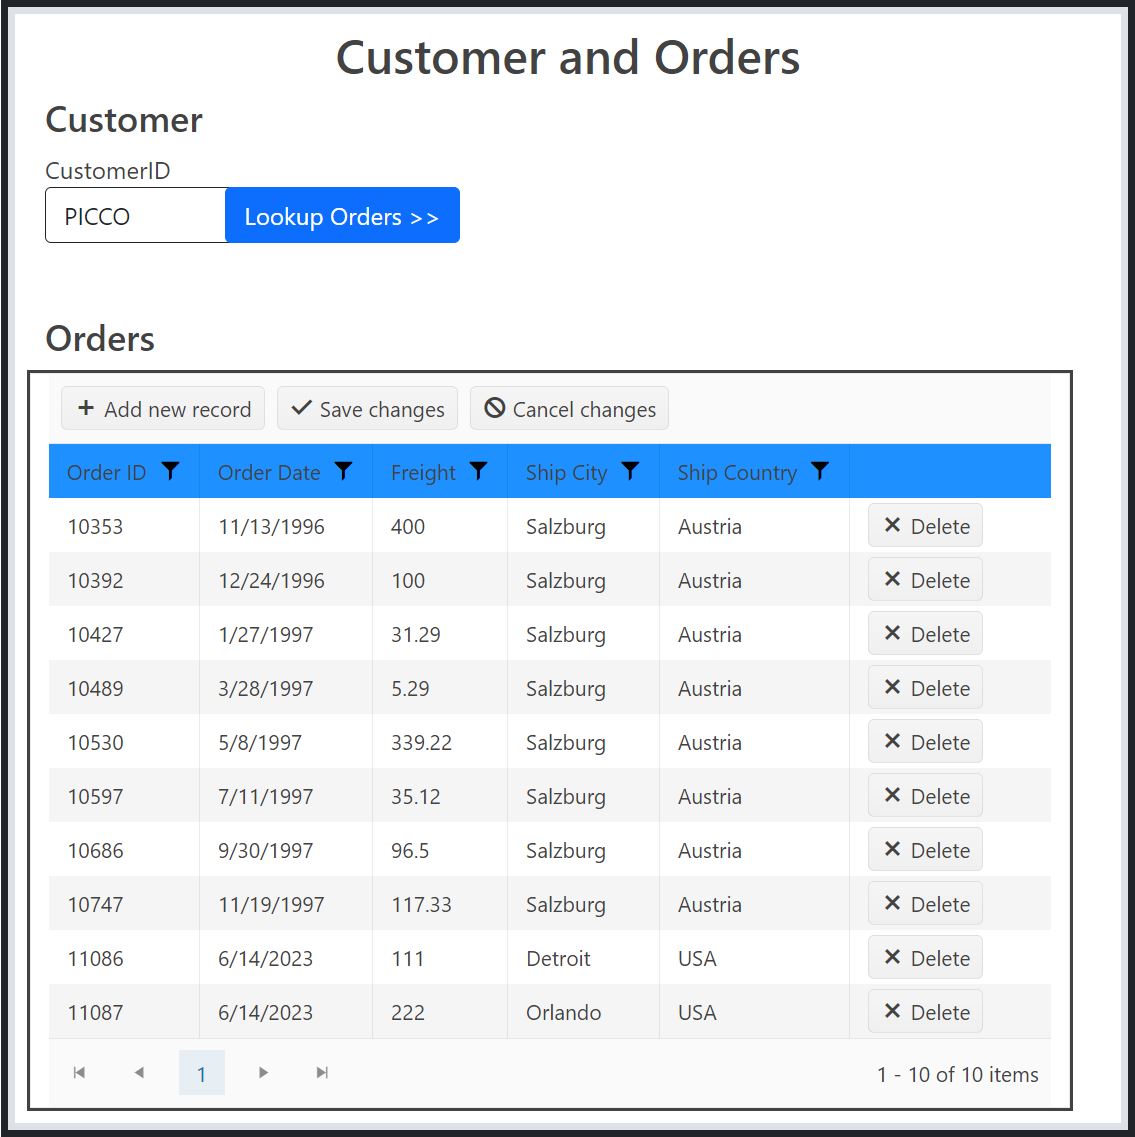Select the USA cell for order 11087

click(x=754, y=1012)
